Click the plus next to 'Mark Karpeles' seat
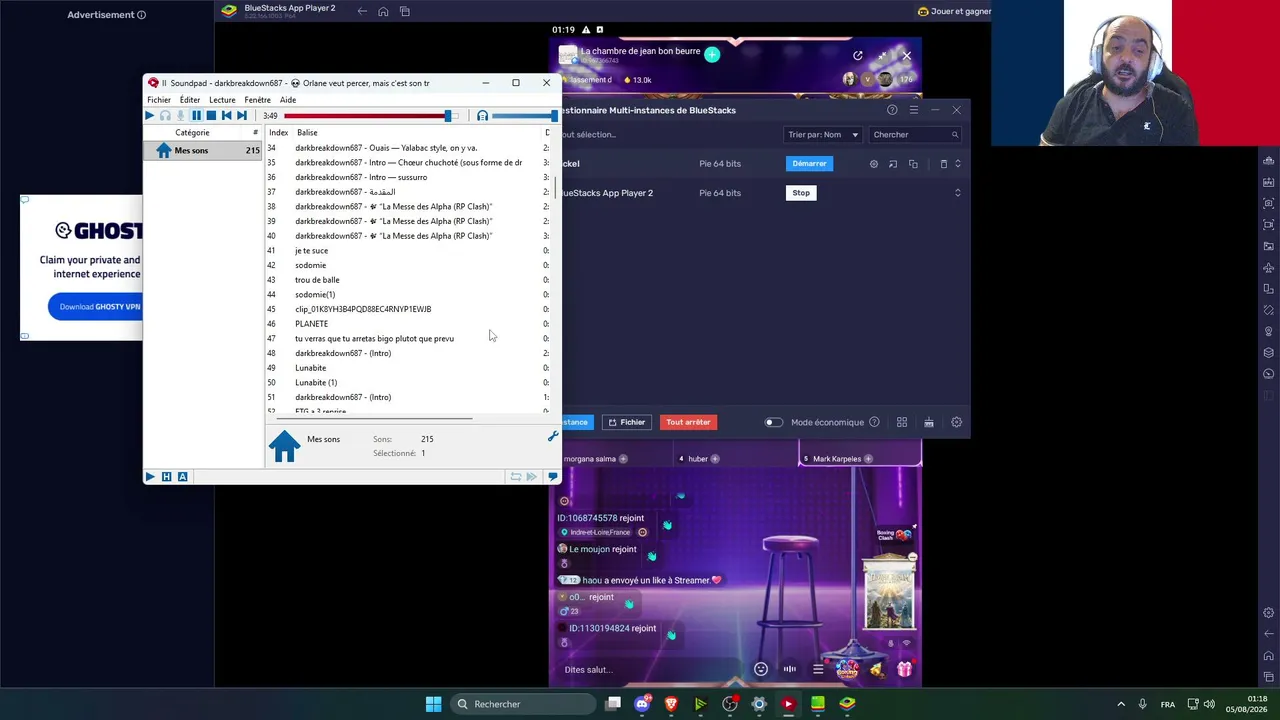The image size is (1280, 720). coord(867,459)
